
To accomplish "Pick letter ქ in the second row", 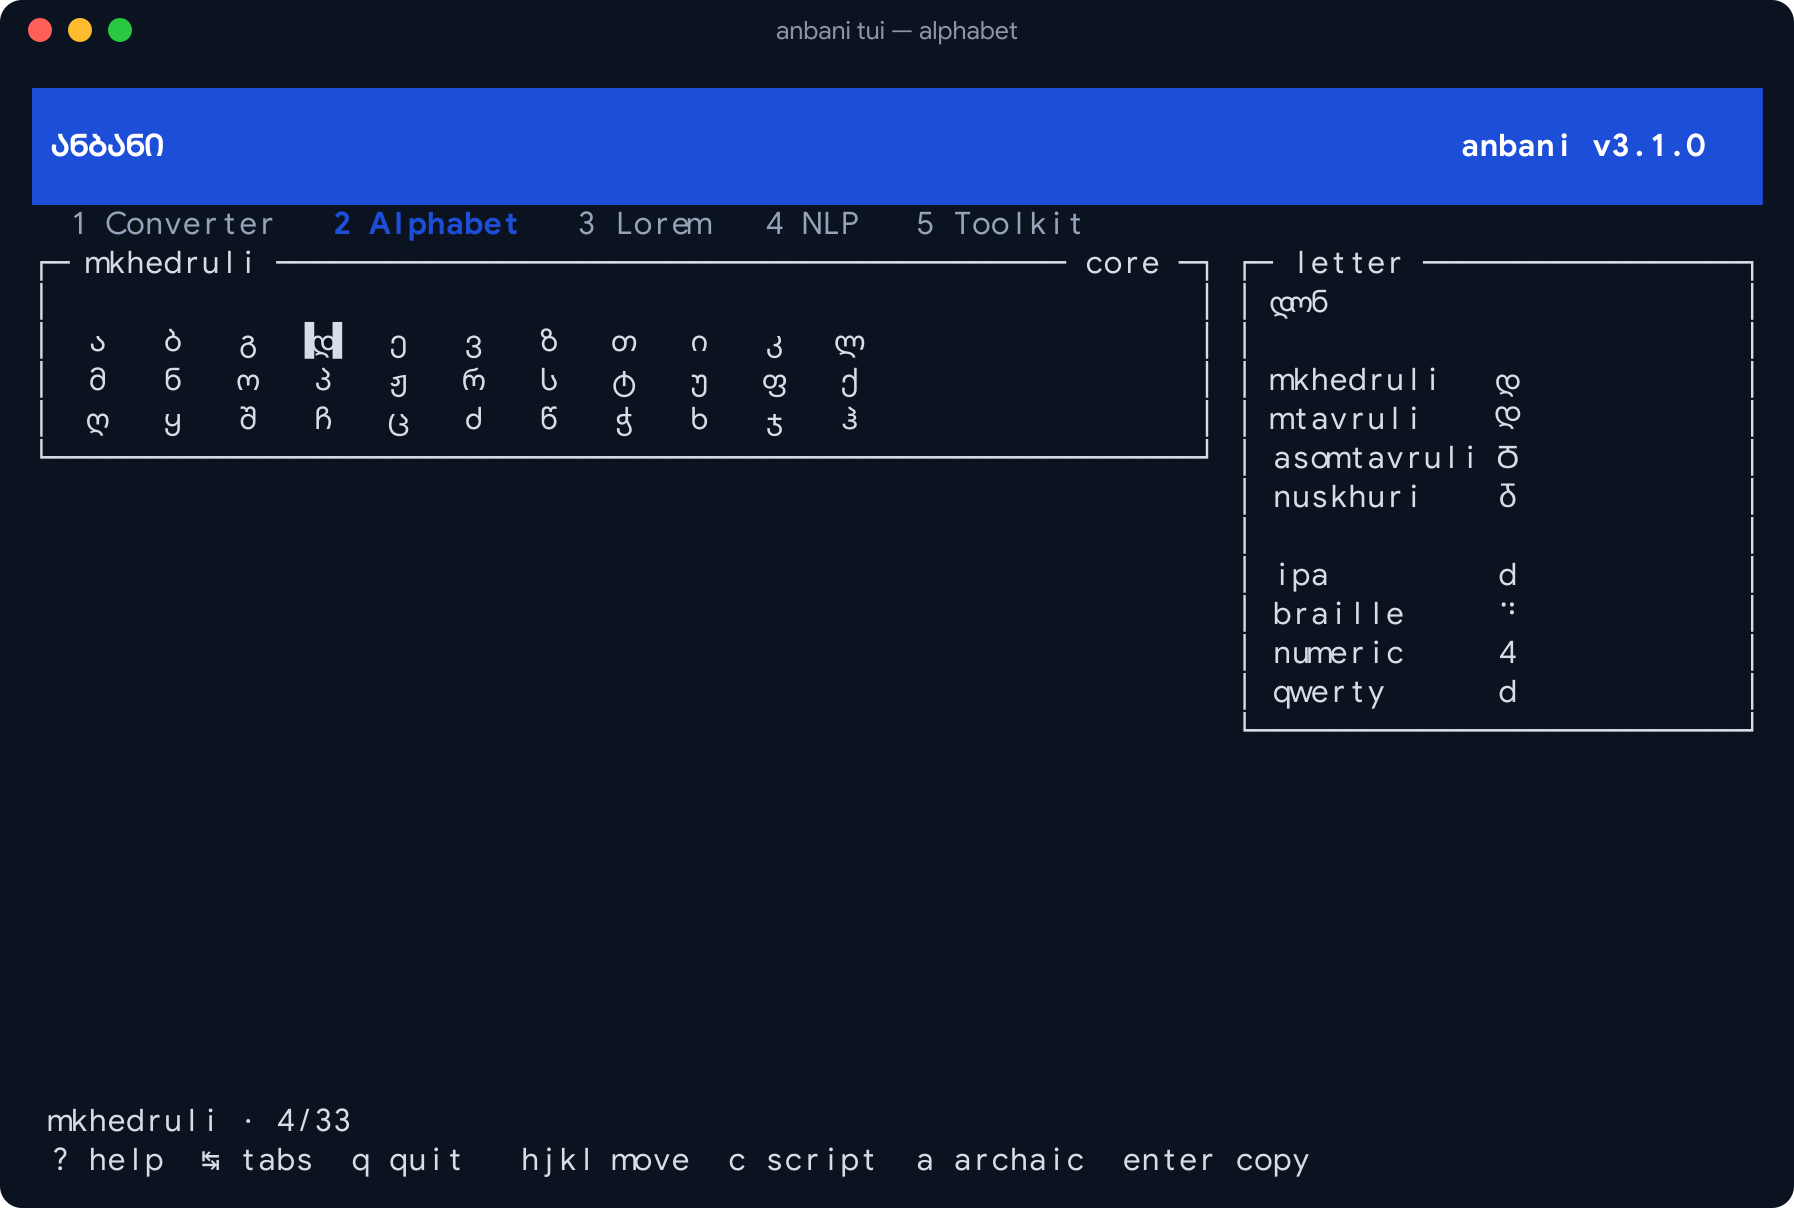I will click(849, 382).
